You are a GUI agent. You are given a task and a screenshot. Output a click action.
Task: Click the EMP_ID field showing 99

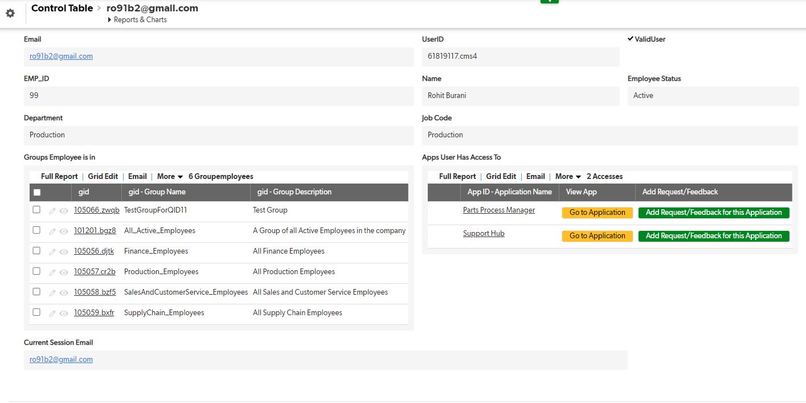coord(218,96)
